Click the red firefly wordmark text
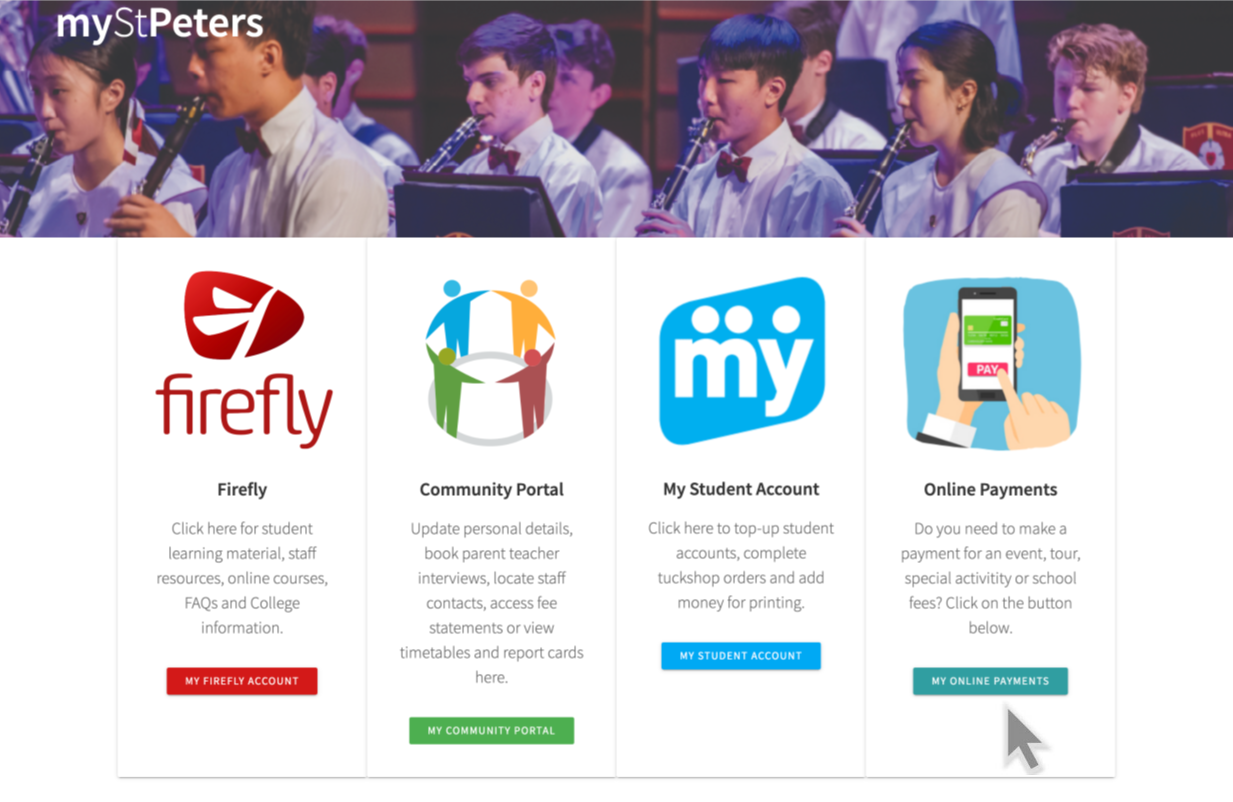 click(244, 408)
